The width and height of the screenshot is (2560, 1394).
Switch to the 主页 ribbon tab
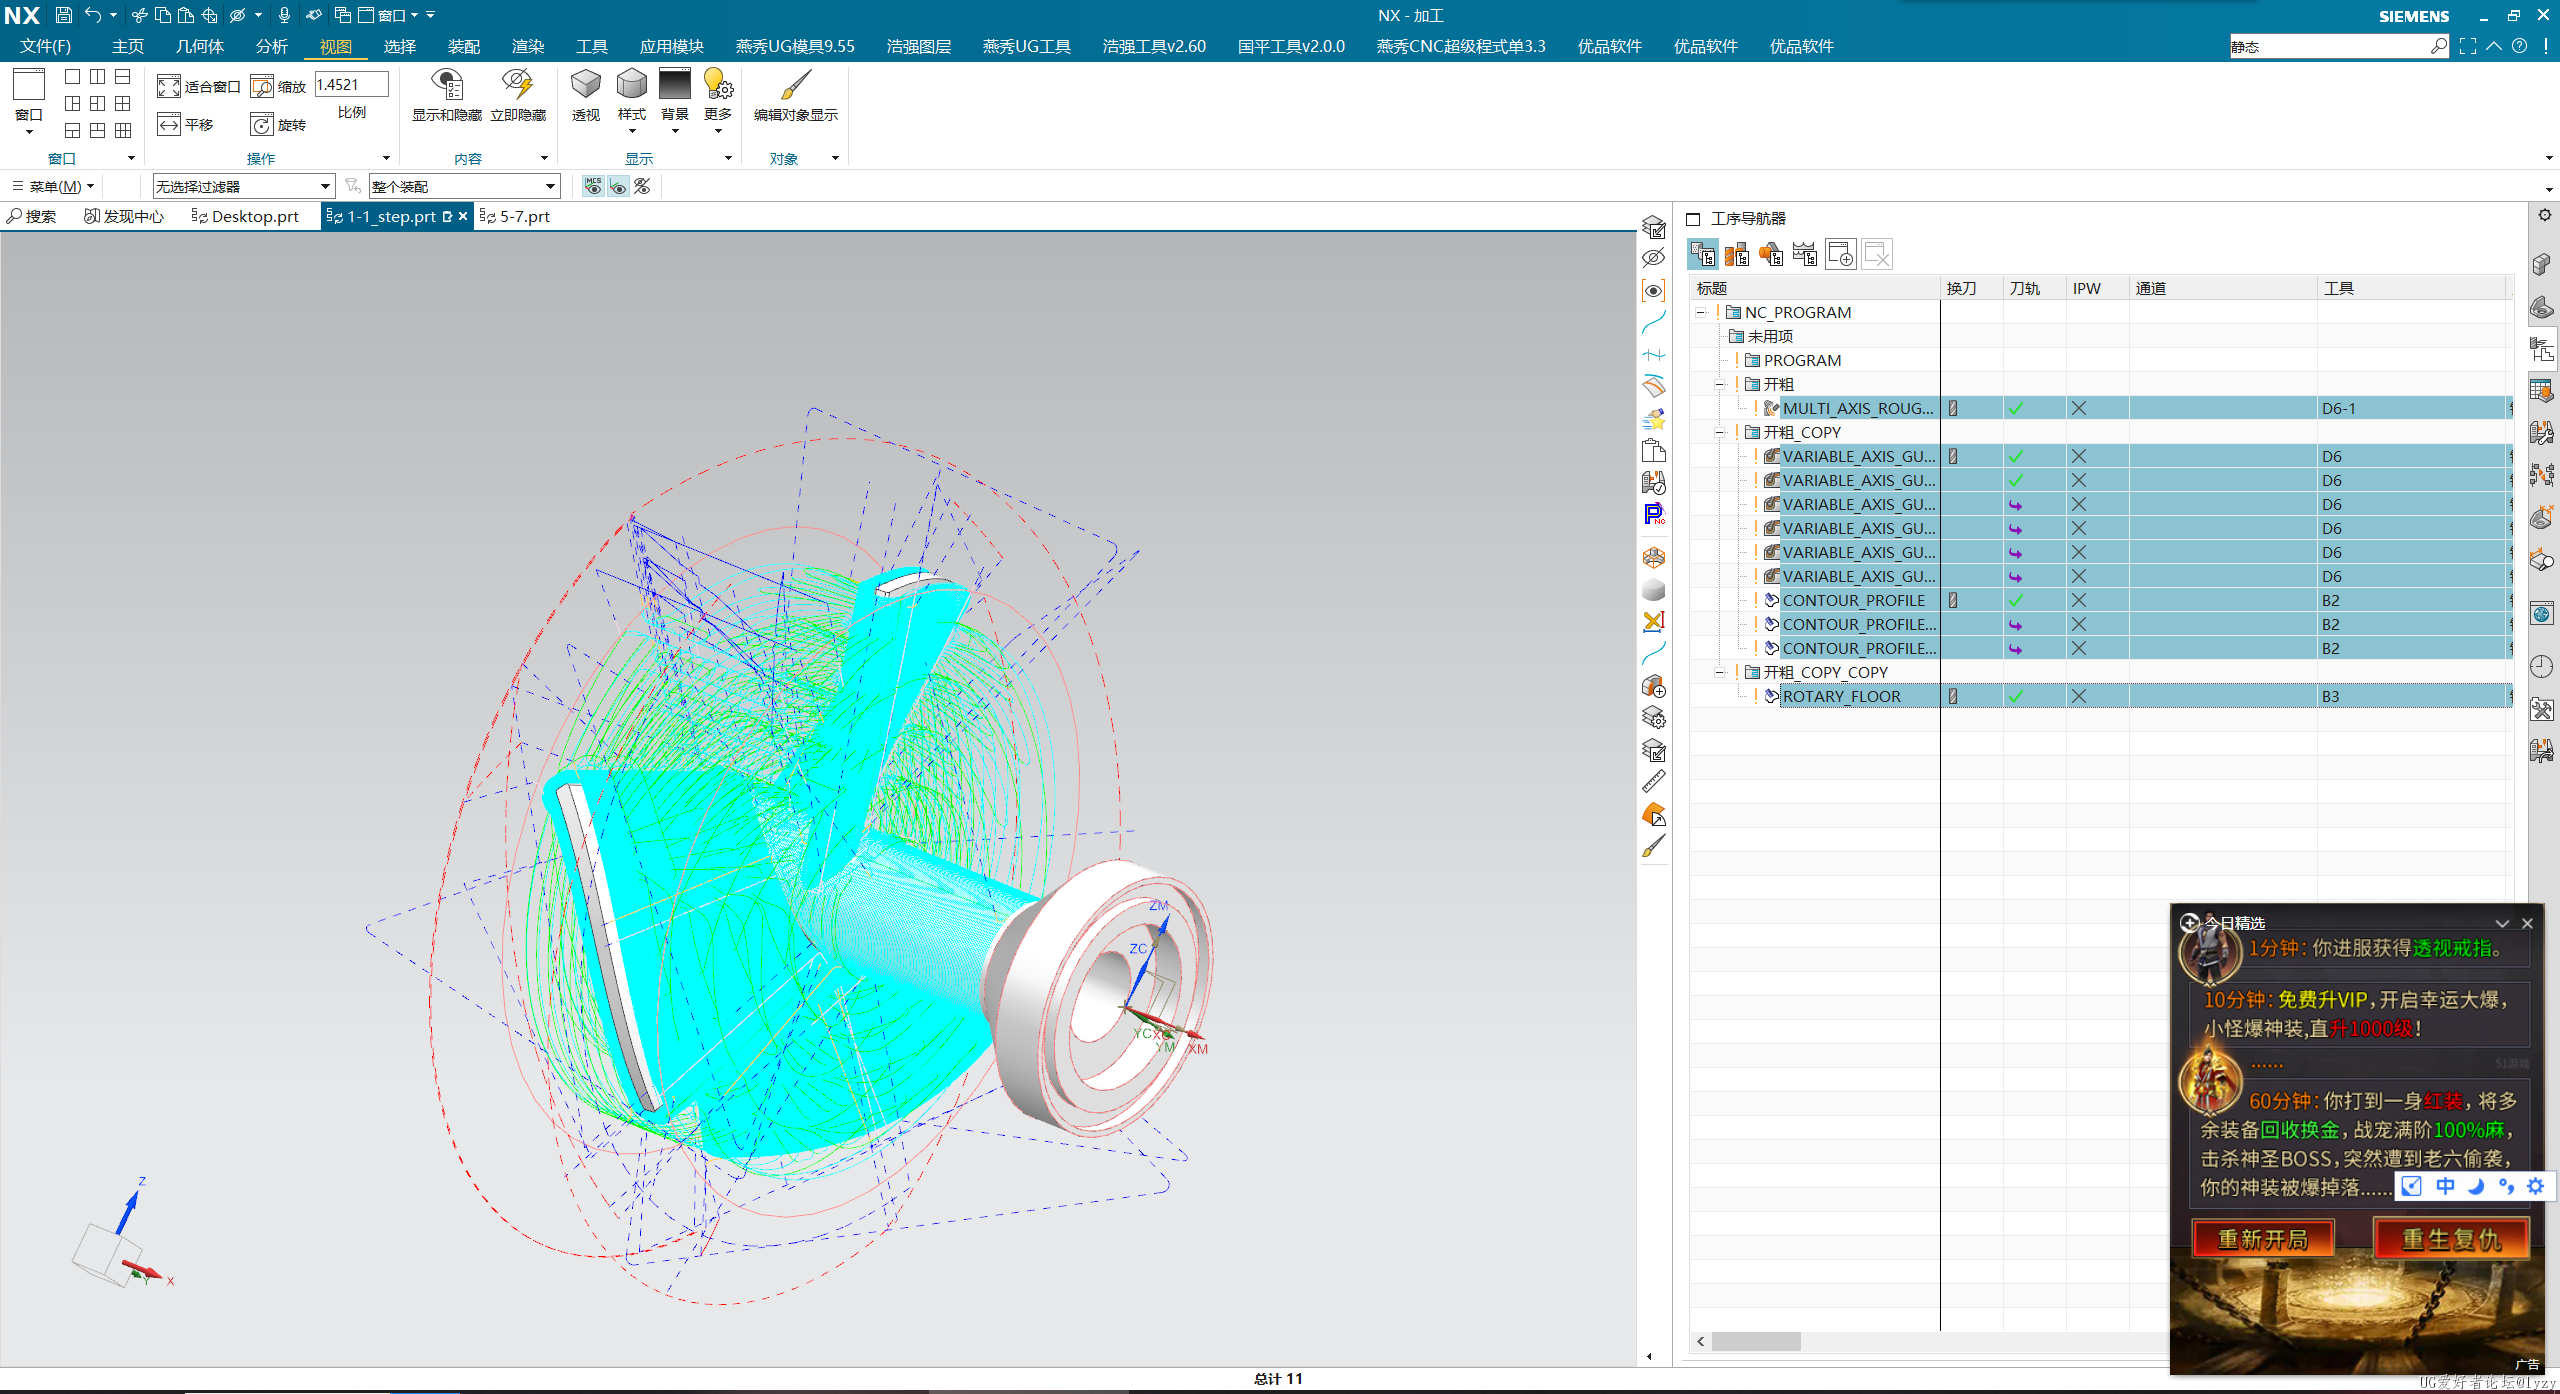[x=128, y=46]
